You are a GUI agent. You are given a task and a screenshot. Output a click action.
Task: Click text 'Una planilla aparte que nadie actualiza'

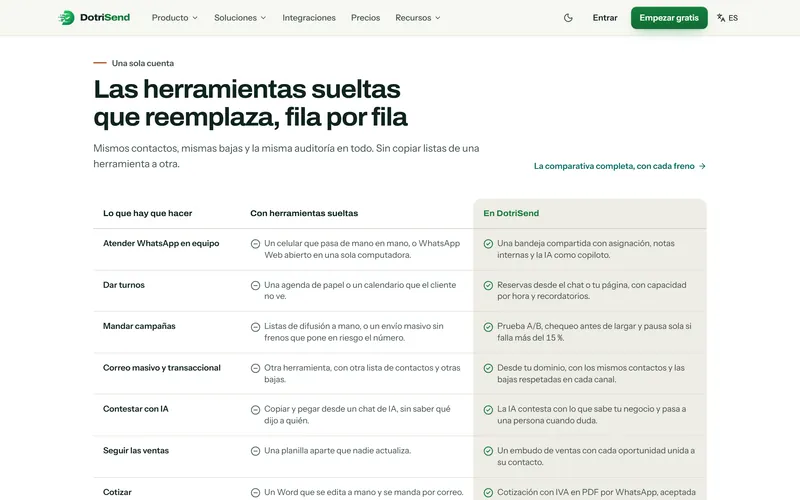click(337, 451)
